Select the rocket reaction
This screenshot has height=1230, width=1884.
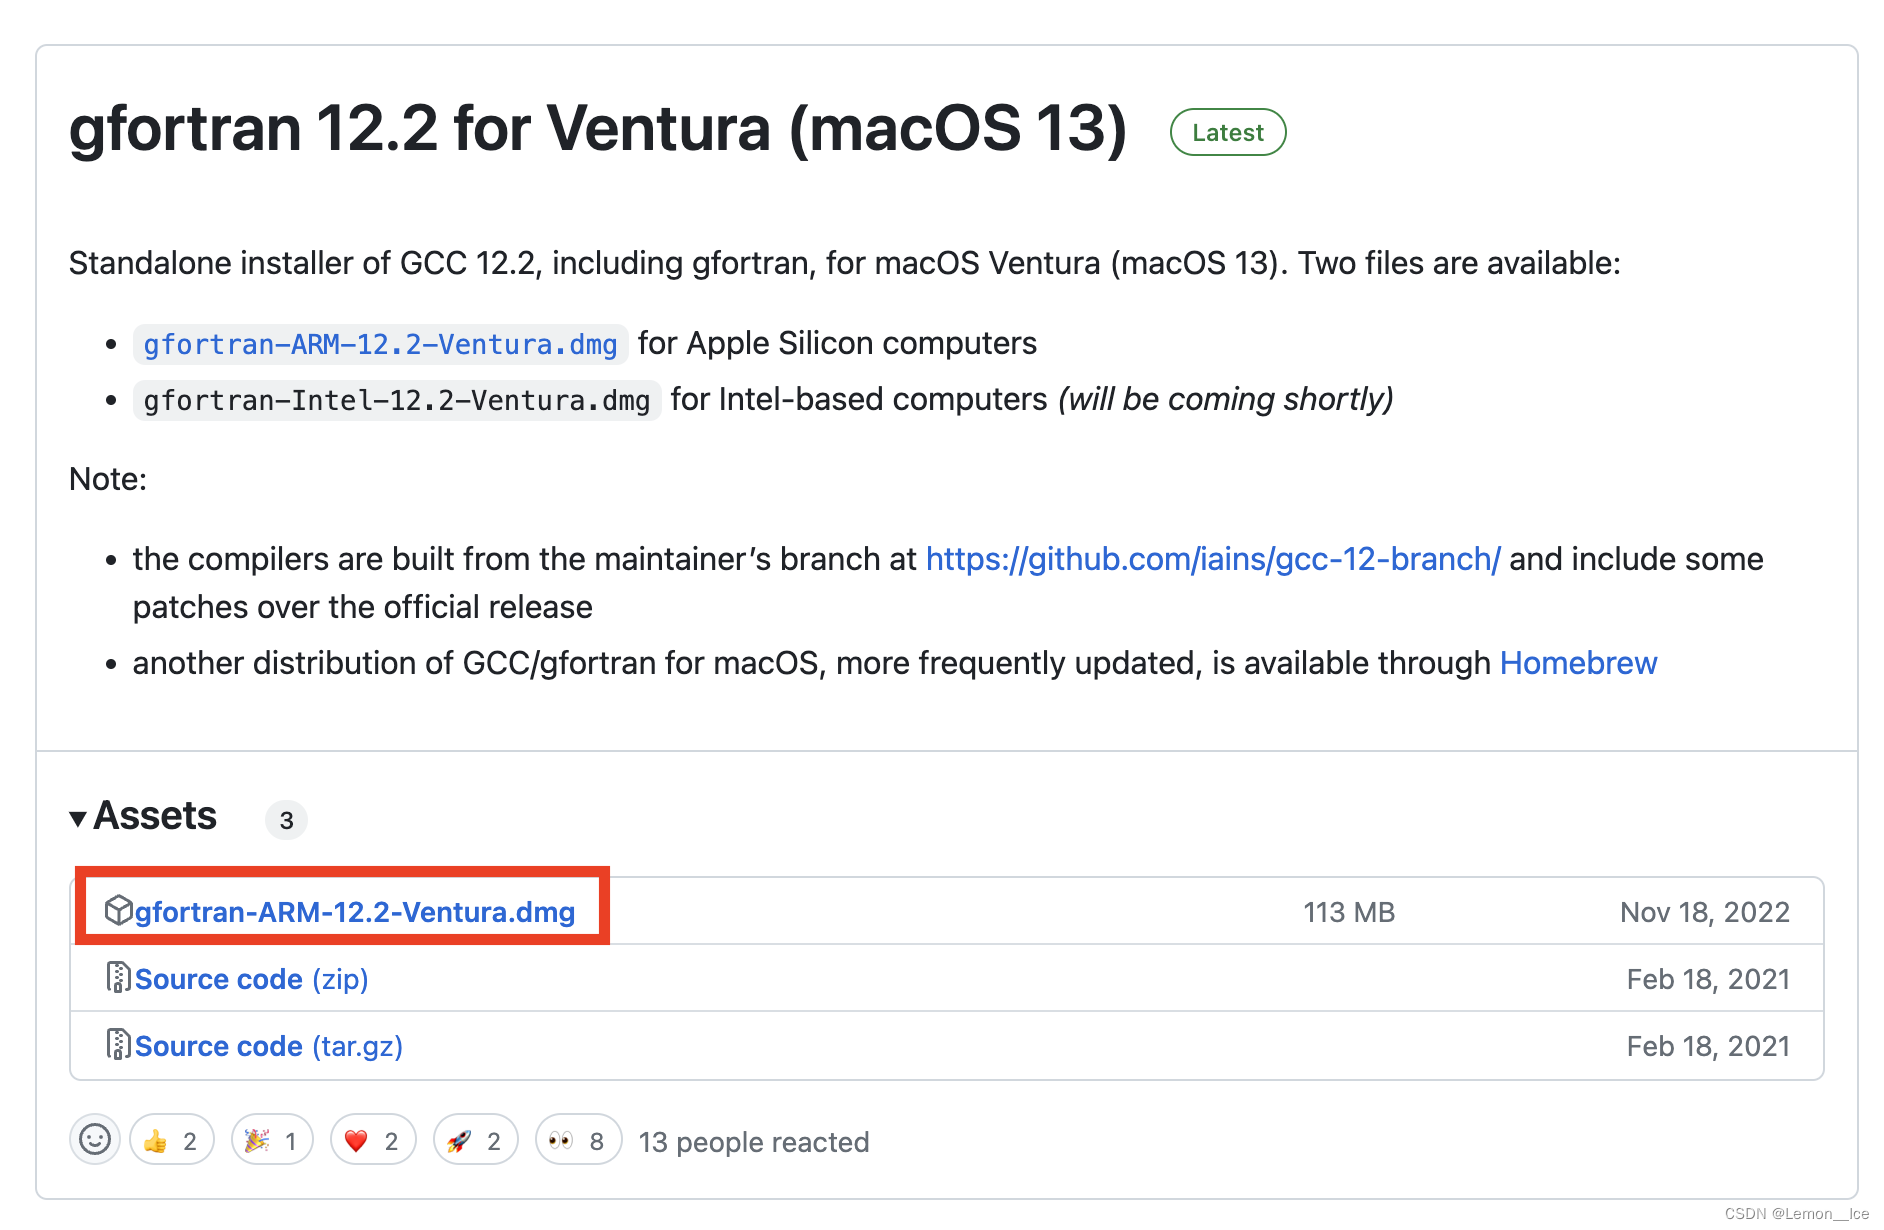click(x=475, y=1139)
